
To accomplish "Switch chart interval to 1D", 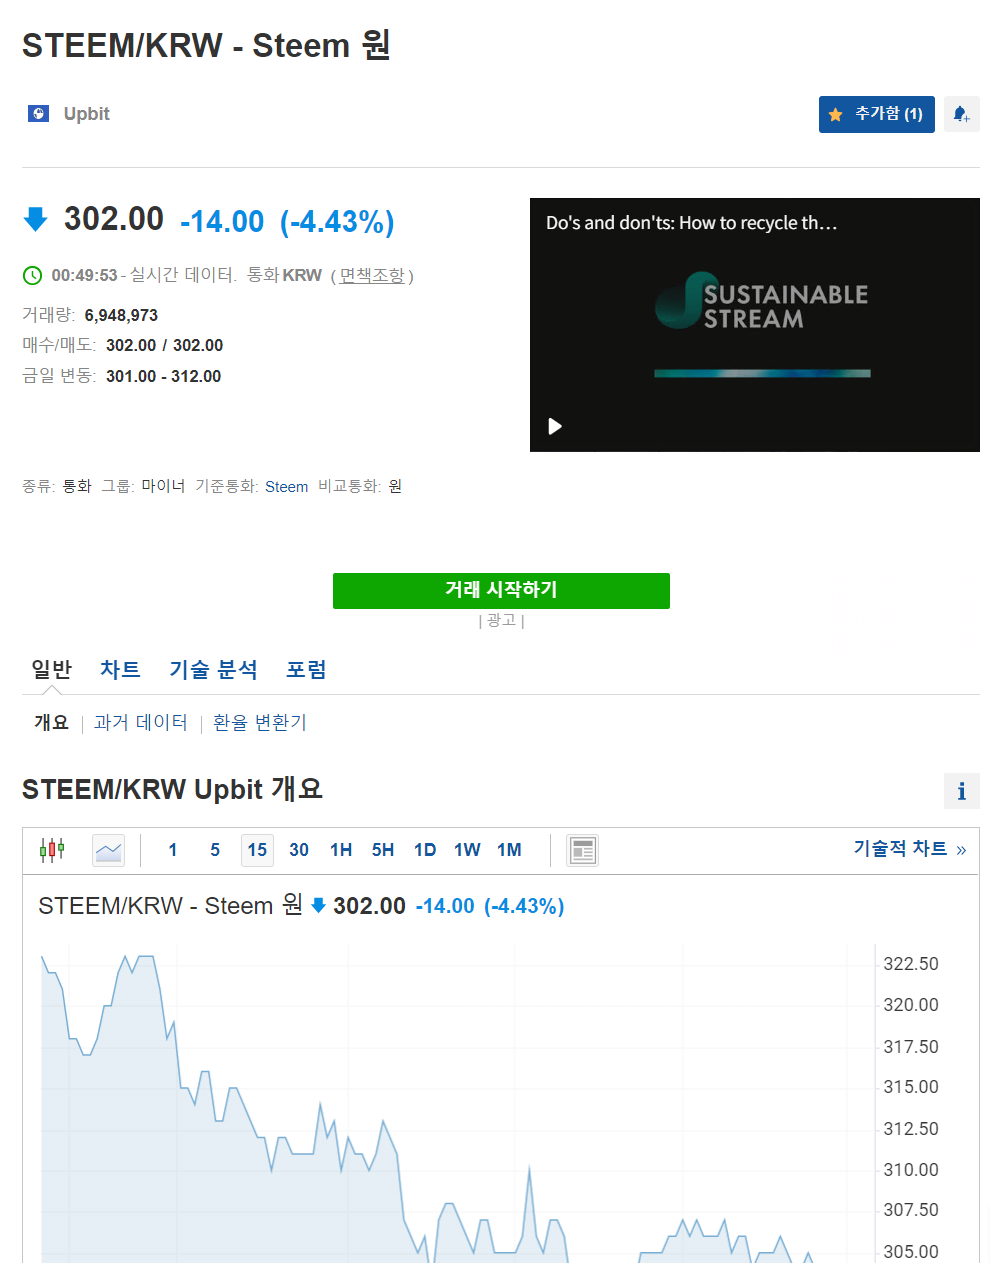I will click(x=425, y=850).
